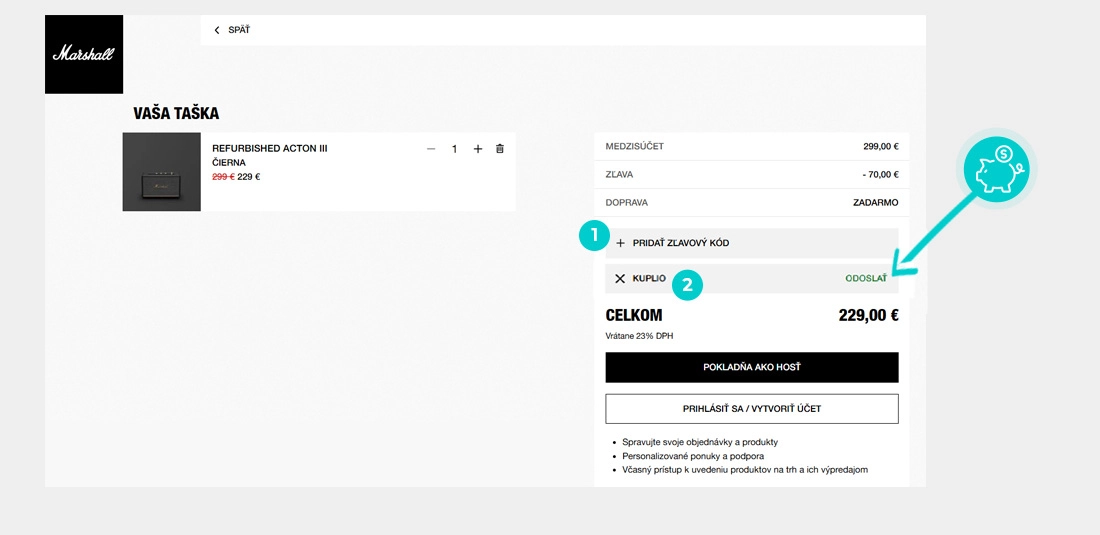This screenshot has width=1100, height=535.
Task: Click the plus icon beside Pridať zľavový kód
Action: tap(620, 243)
